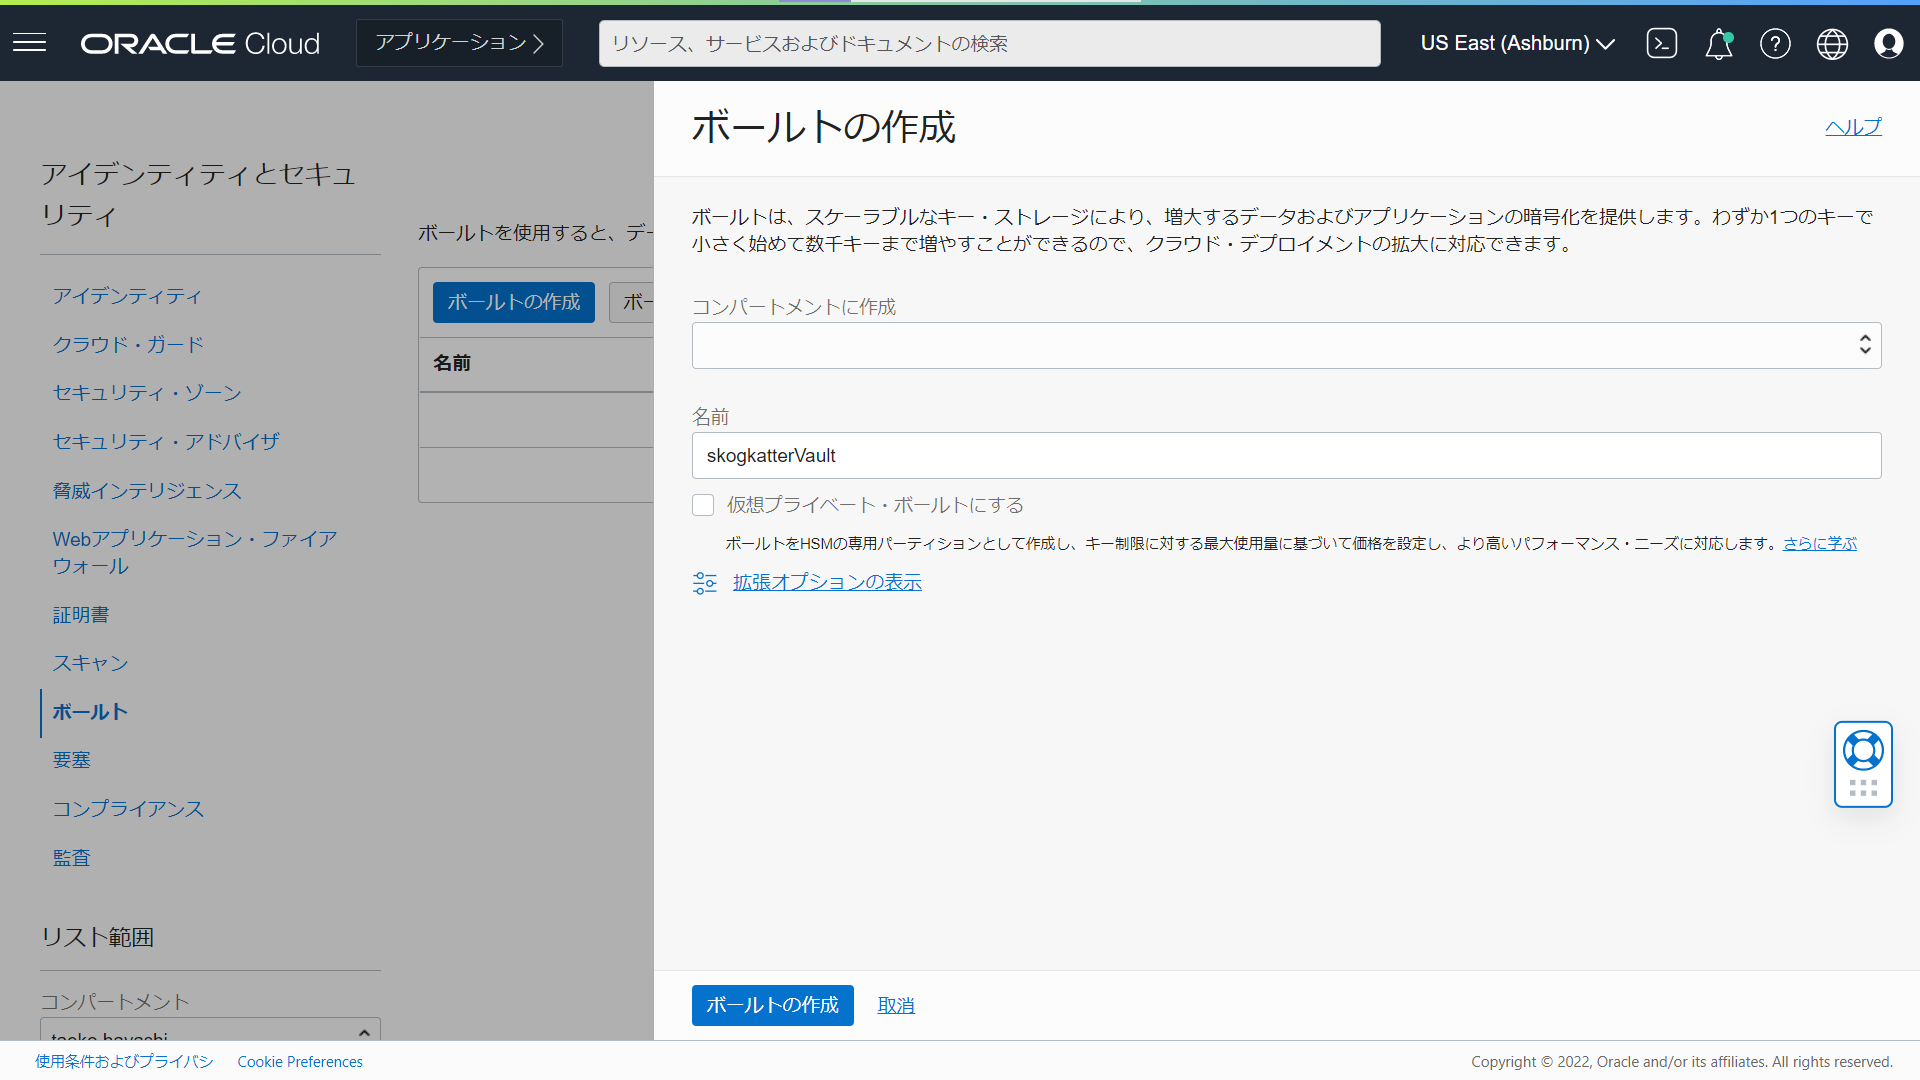This screenshot has height=1080, width=1920.
Task: Open the navigation hamburger menu
Action: point(29,42)
